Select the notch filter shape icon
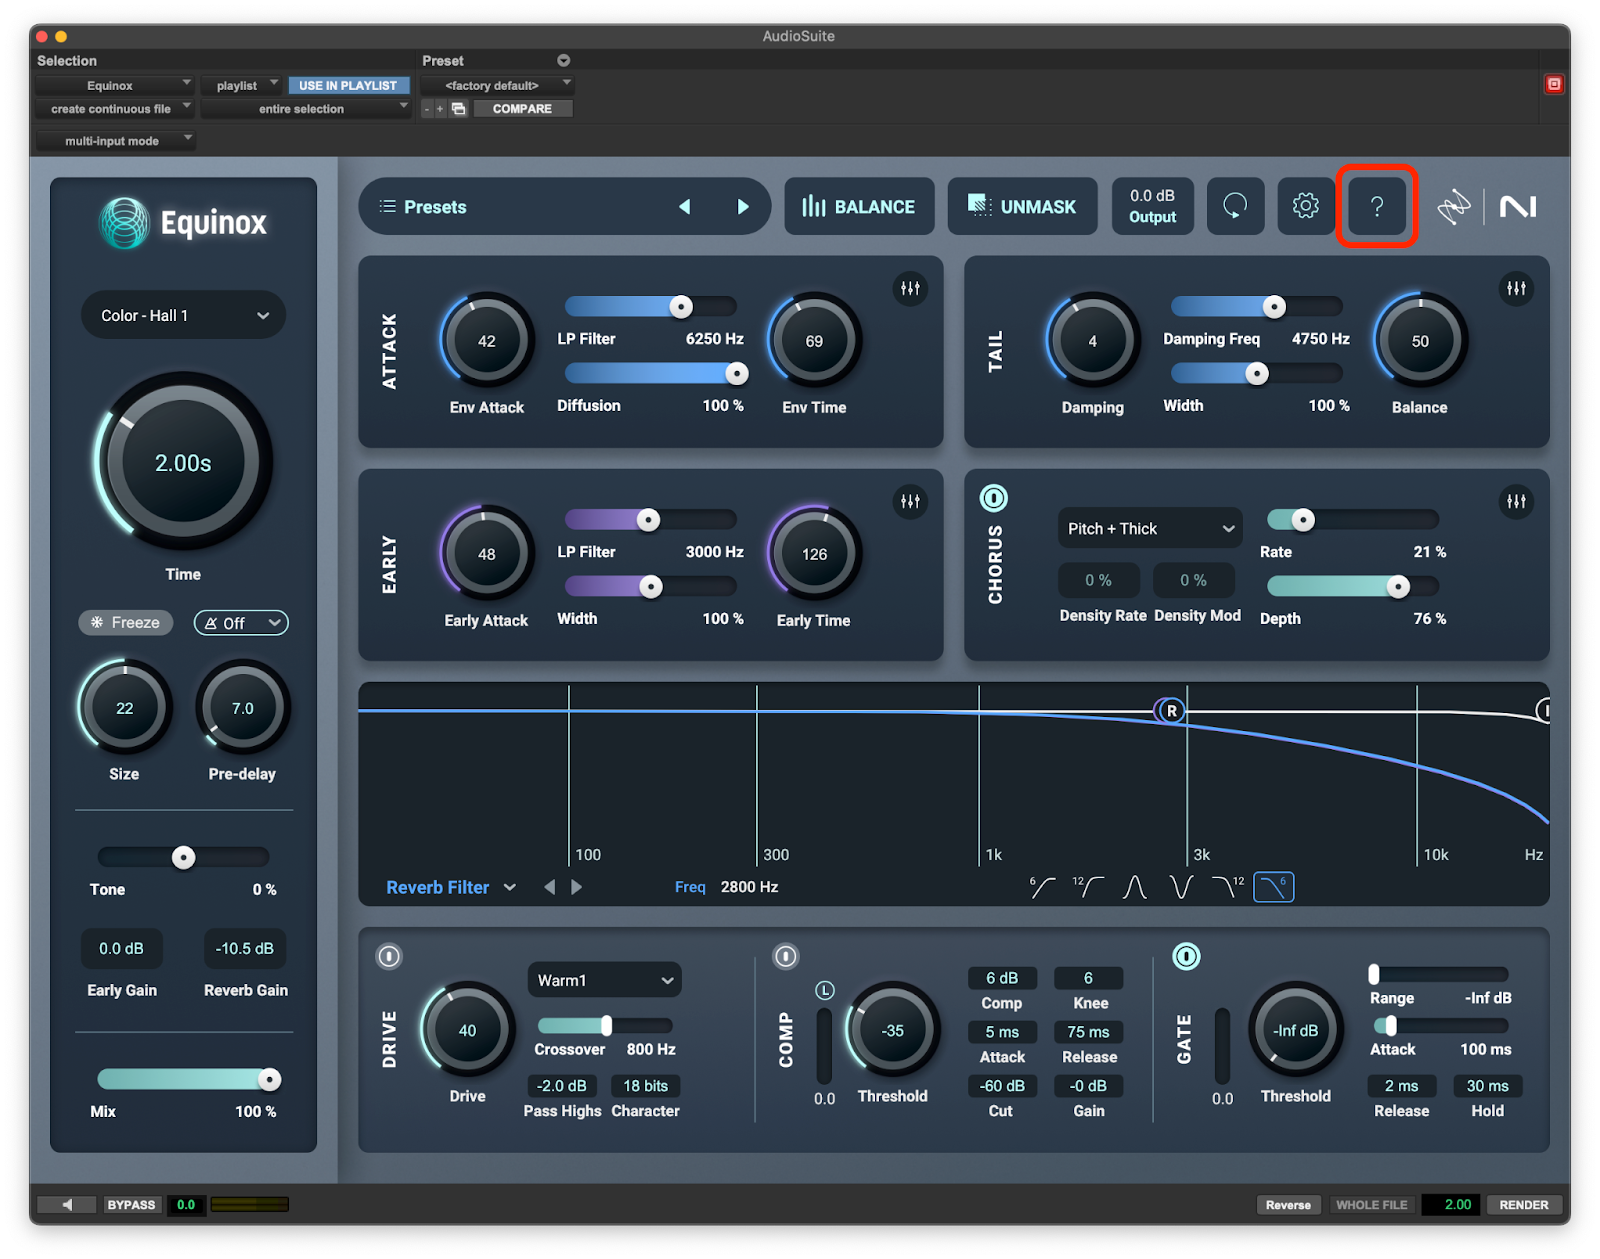1600x1259 pixels. [1181, 887]
